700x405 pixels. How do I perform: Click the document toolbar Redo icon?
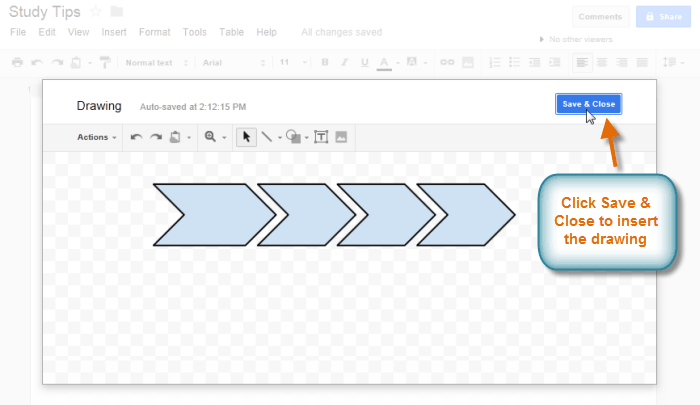57,63
